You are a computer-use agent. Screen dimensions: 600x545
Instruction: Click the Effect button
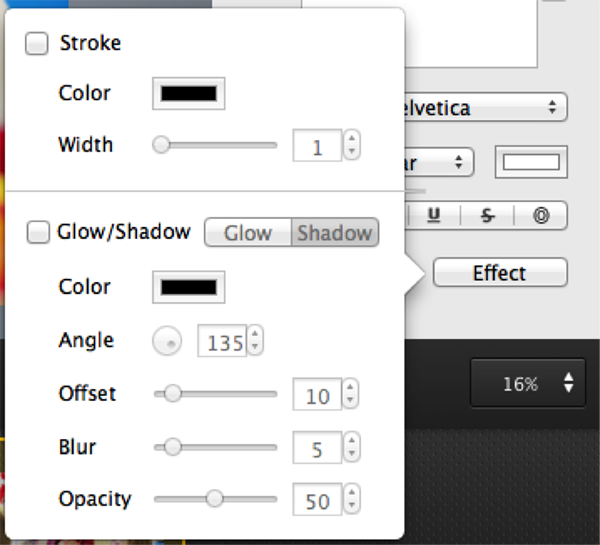(x=499, y=273)
